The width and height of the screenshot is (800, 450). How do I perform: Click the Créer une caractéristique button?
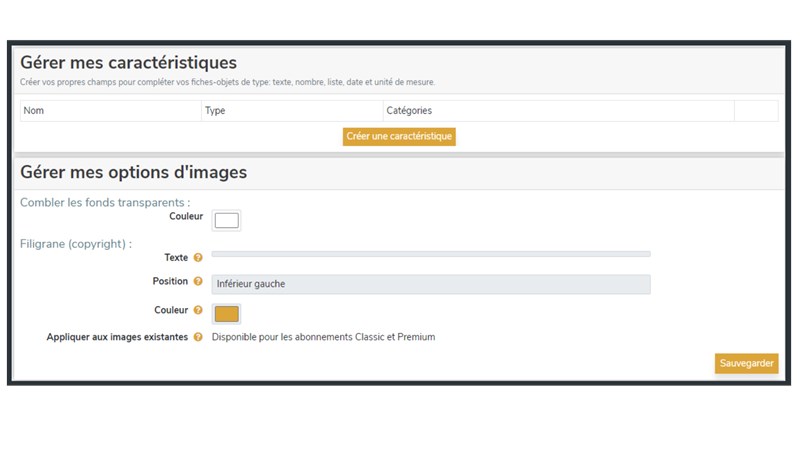[399, 136]
